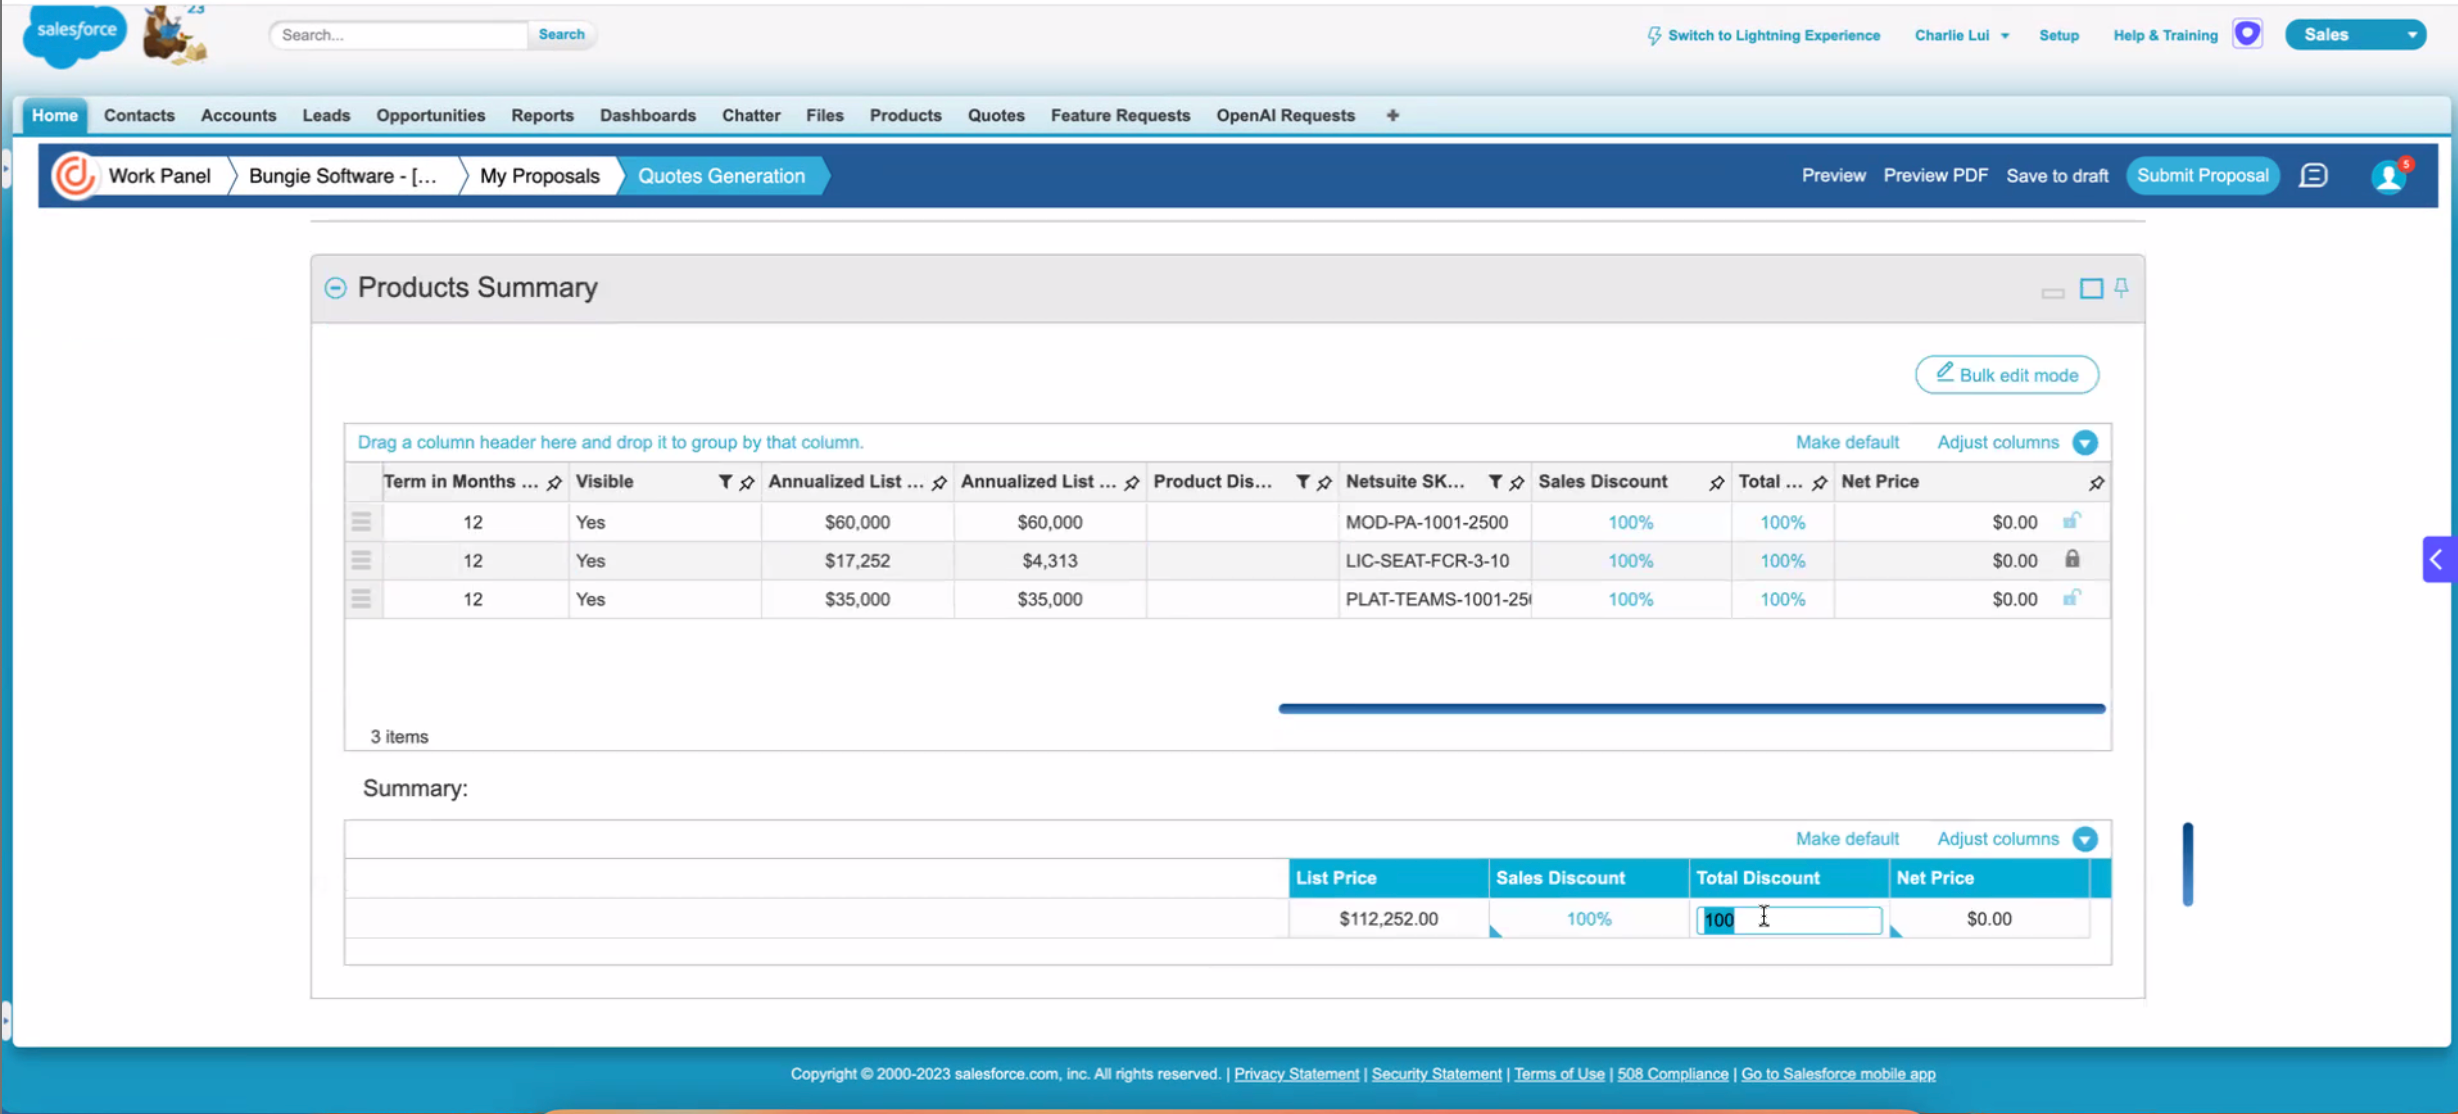Open Adjust columns dropdown above products grid

click(2085, 443)
